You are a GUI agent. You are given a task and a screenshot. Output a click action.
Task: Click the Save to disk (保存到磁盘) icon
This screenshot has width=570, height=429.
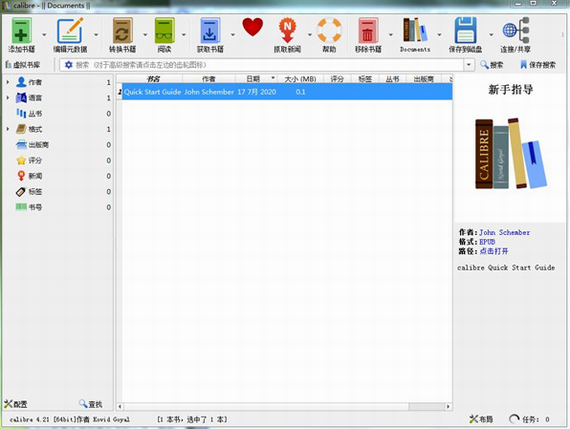click(x=465, y=31)
